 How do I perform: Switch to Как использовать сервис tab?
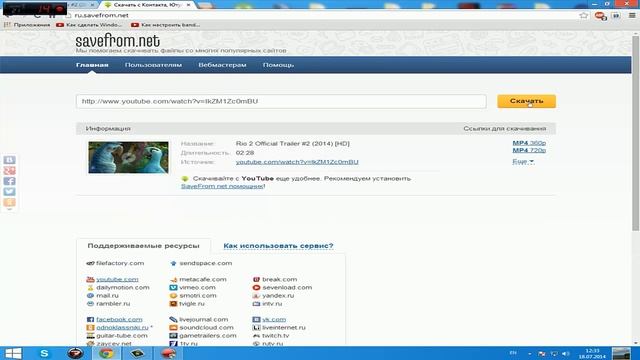[278, 246]
